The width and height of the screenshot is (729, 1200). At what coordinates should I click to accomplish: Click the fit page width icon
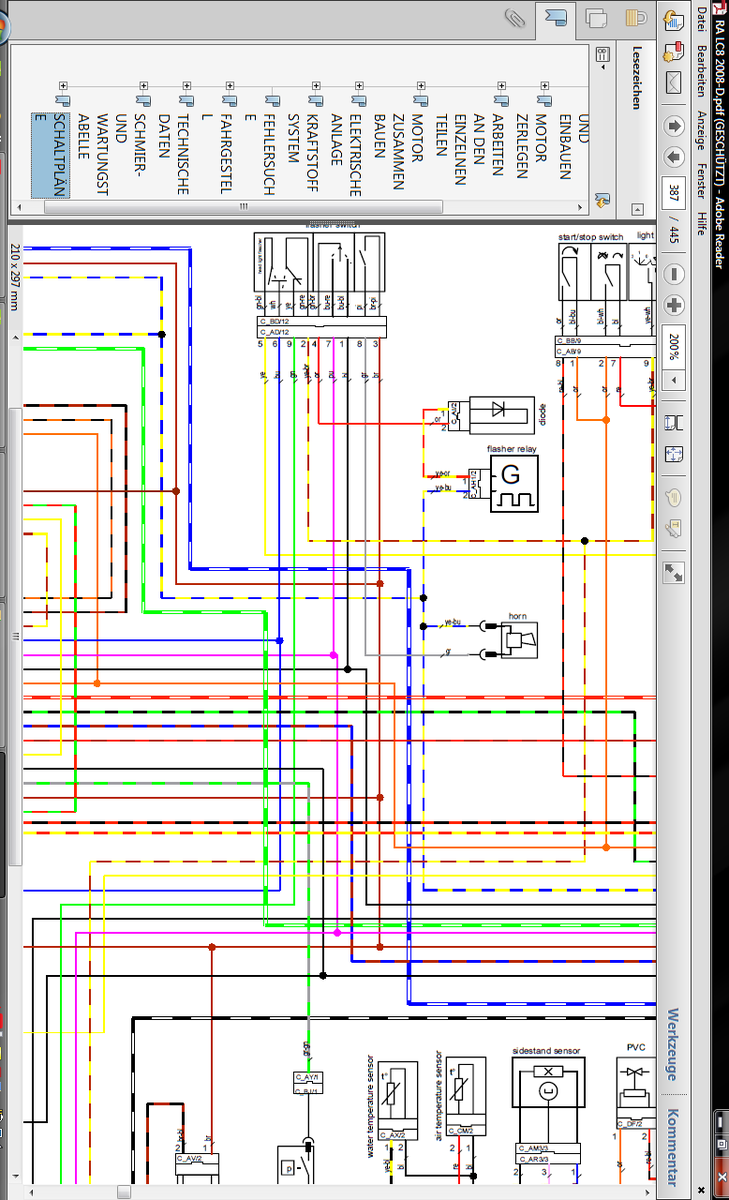(673, 422)
